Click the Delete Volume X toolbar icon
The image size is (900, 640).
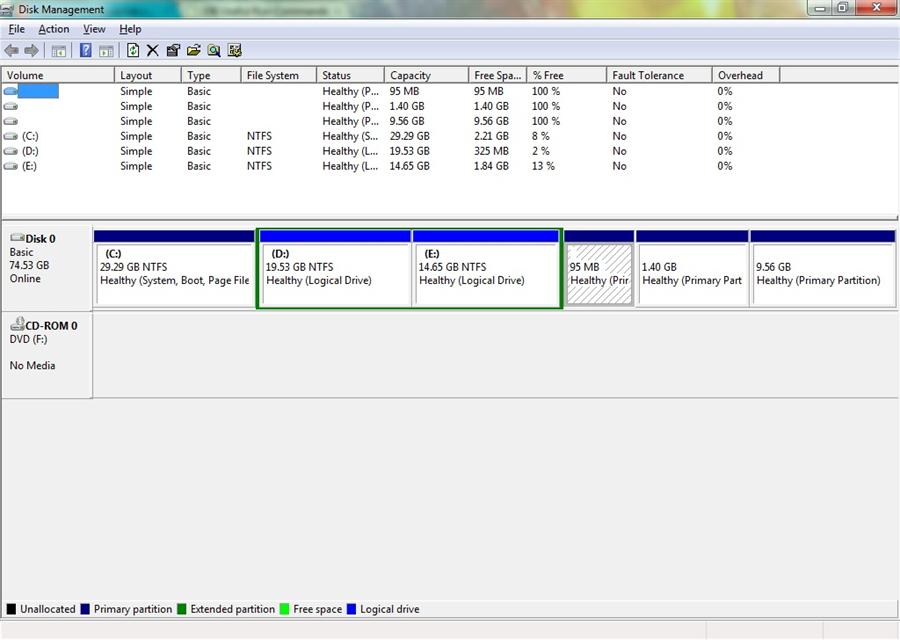(152, 50)
